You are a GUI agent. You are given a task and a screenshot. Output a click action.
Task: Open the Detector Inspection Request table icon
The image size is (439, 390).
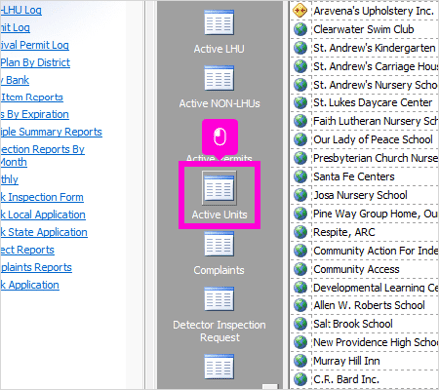click(x=219, y=299)
